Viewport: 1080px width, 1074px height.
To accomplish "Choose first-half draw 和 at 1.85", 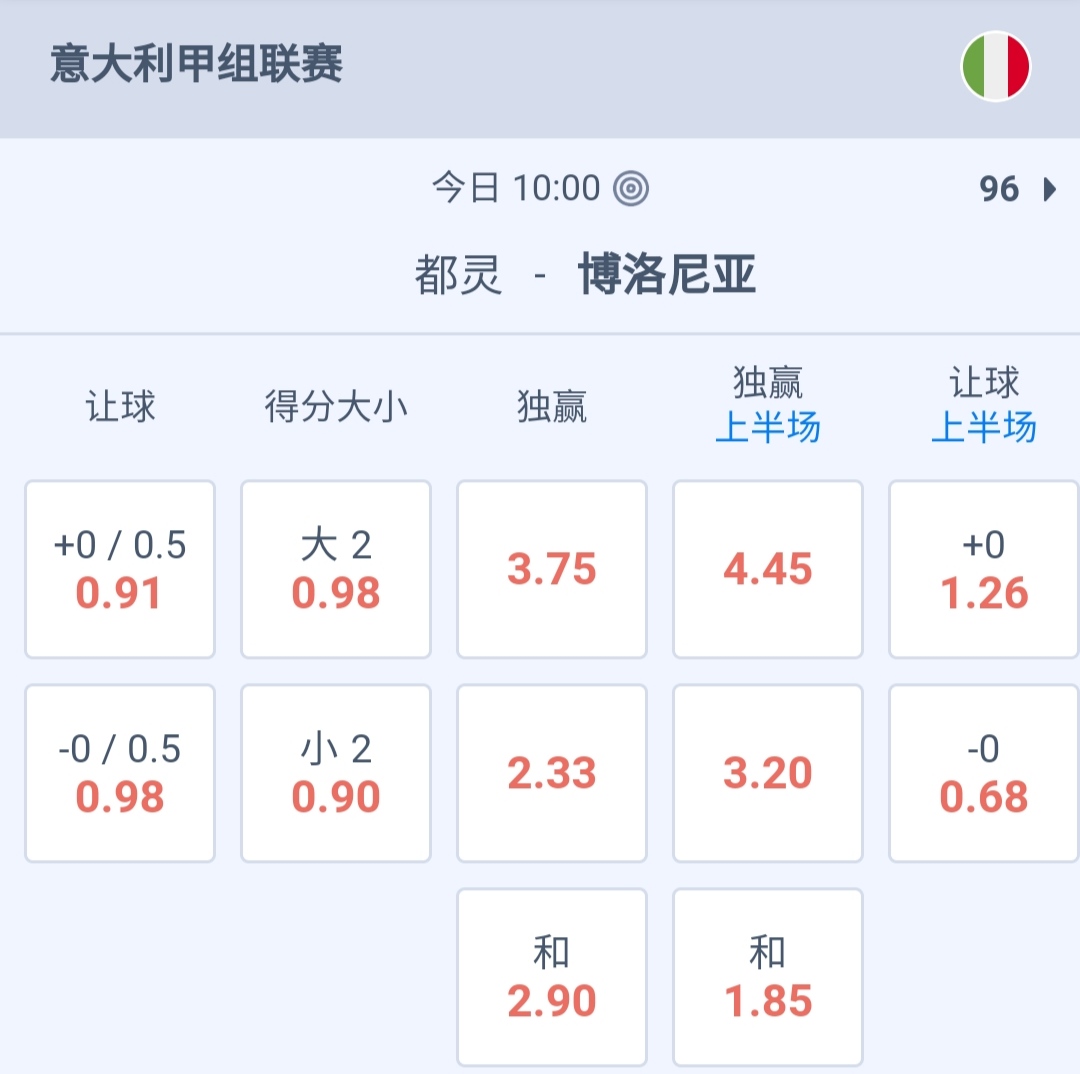I will 768,977.
